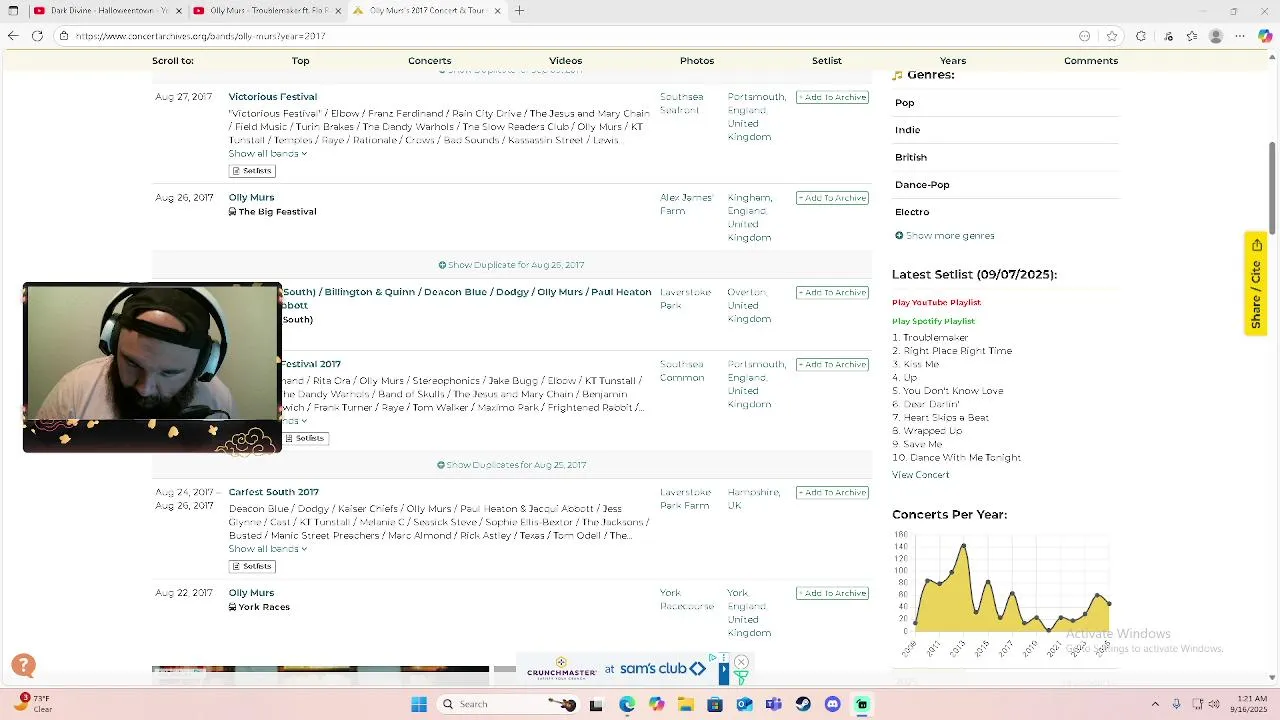The image size is (1280, 720).
Task: Expand Show Duplicates for Aug 25, 2017
Action: tap(511, 465)
